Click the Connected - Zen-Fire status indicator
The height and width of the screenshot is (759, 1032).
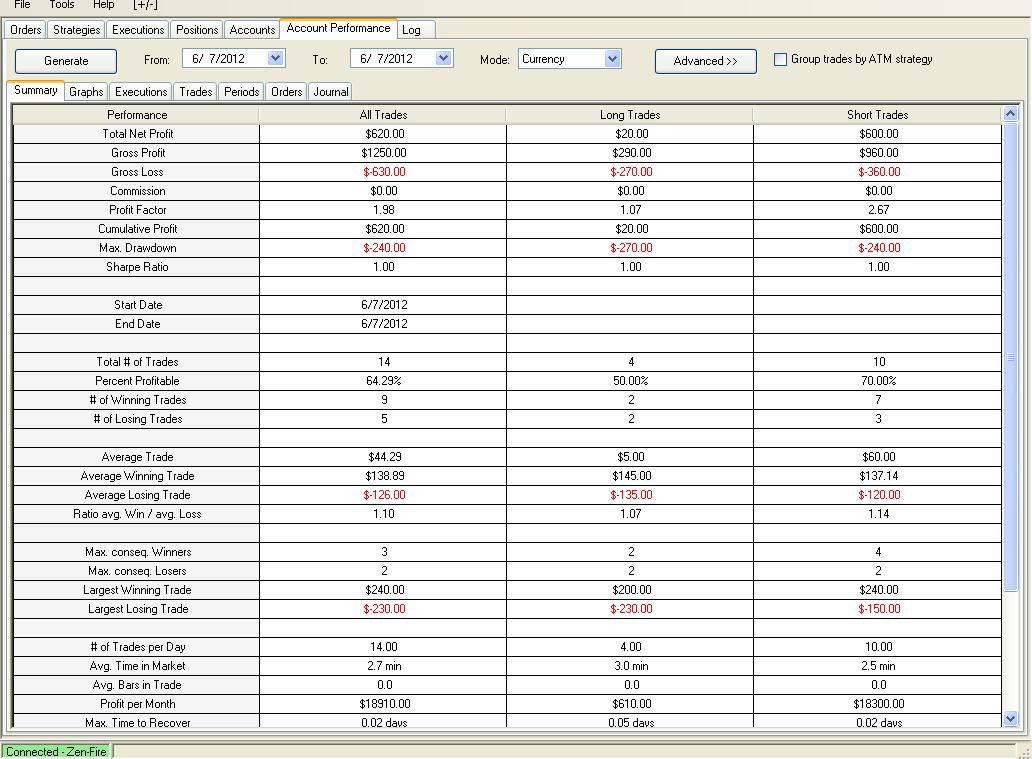coord(56,751)
